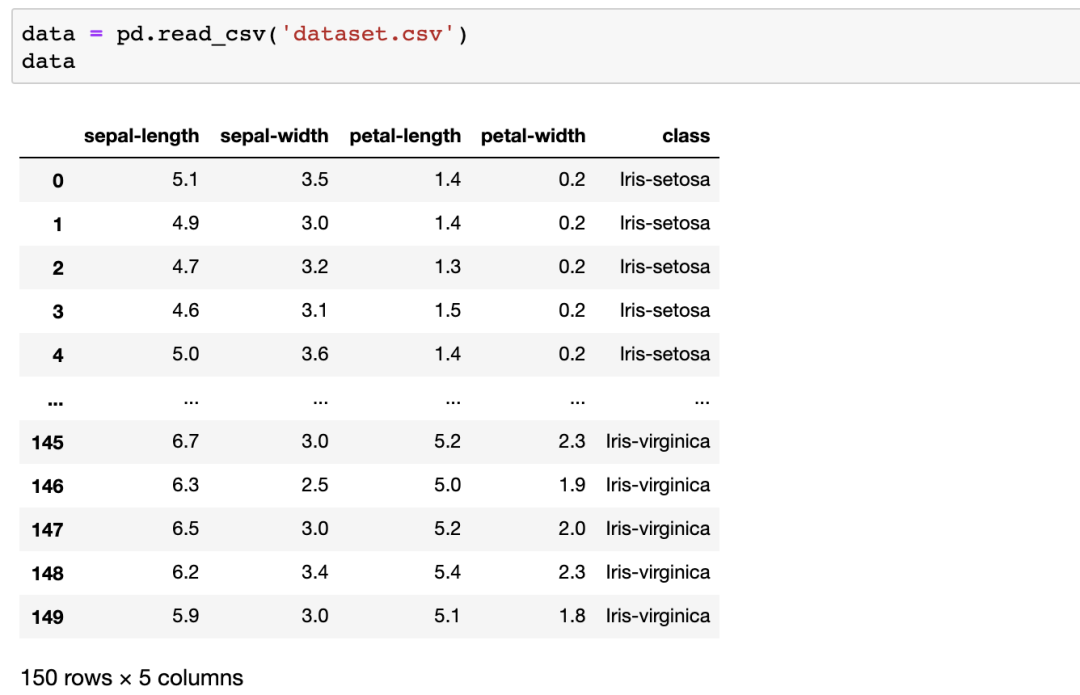Click row index 149 label
1080x695 pixels.
tap(48, 616)
